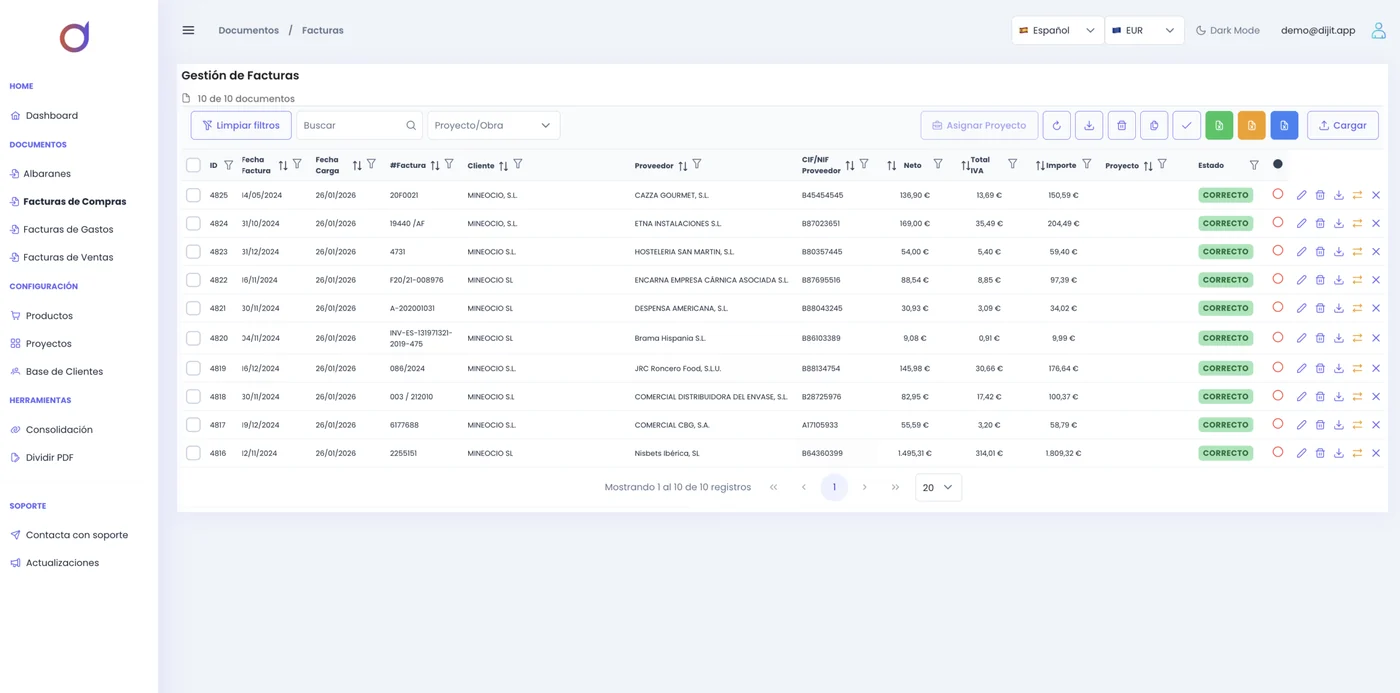Select page 1 in the pagination

[834, 487]
